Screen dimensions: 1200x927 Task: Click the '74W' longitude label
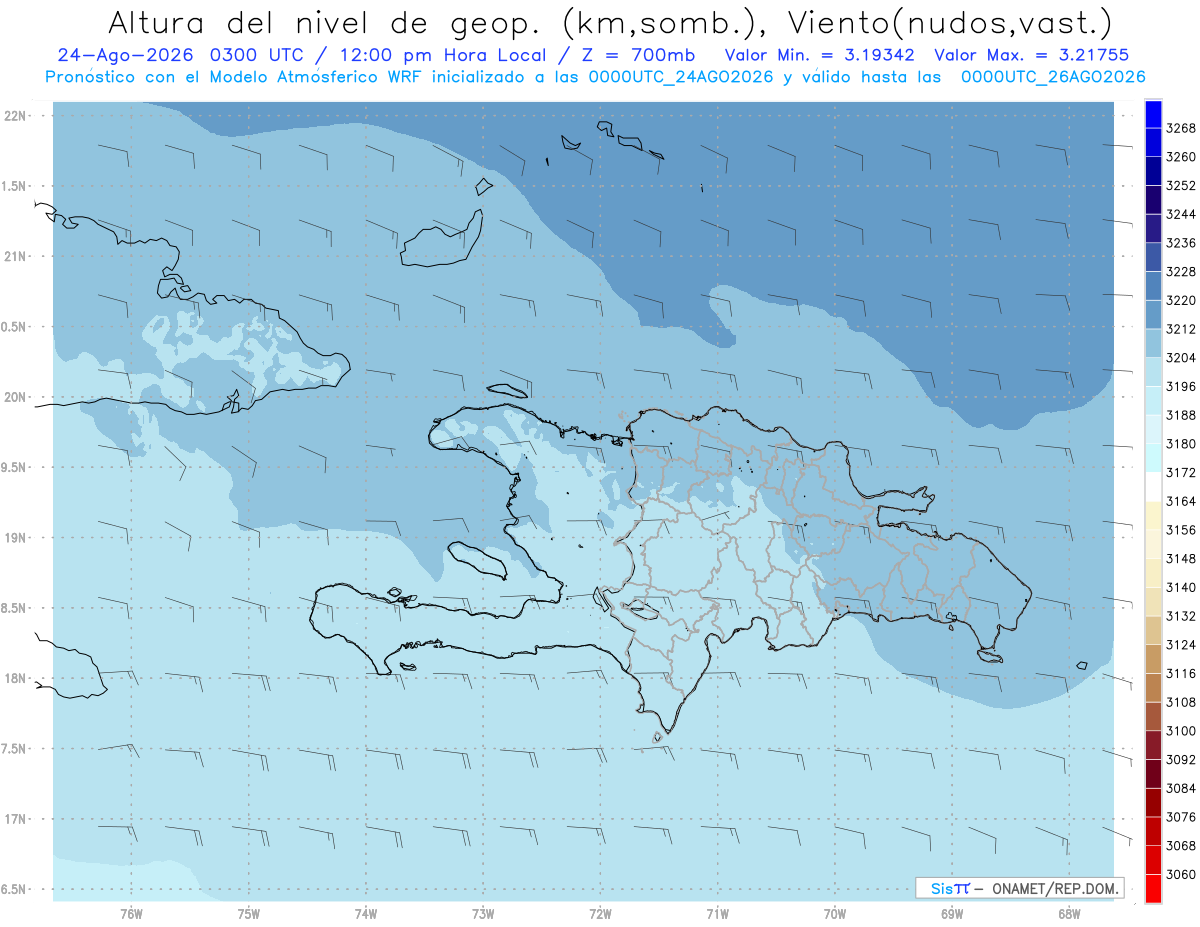point(366,914)
